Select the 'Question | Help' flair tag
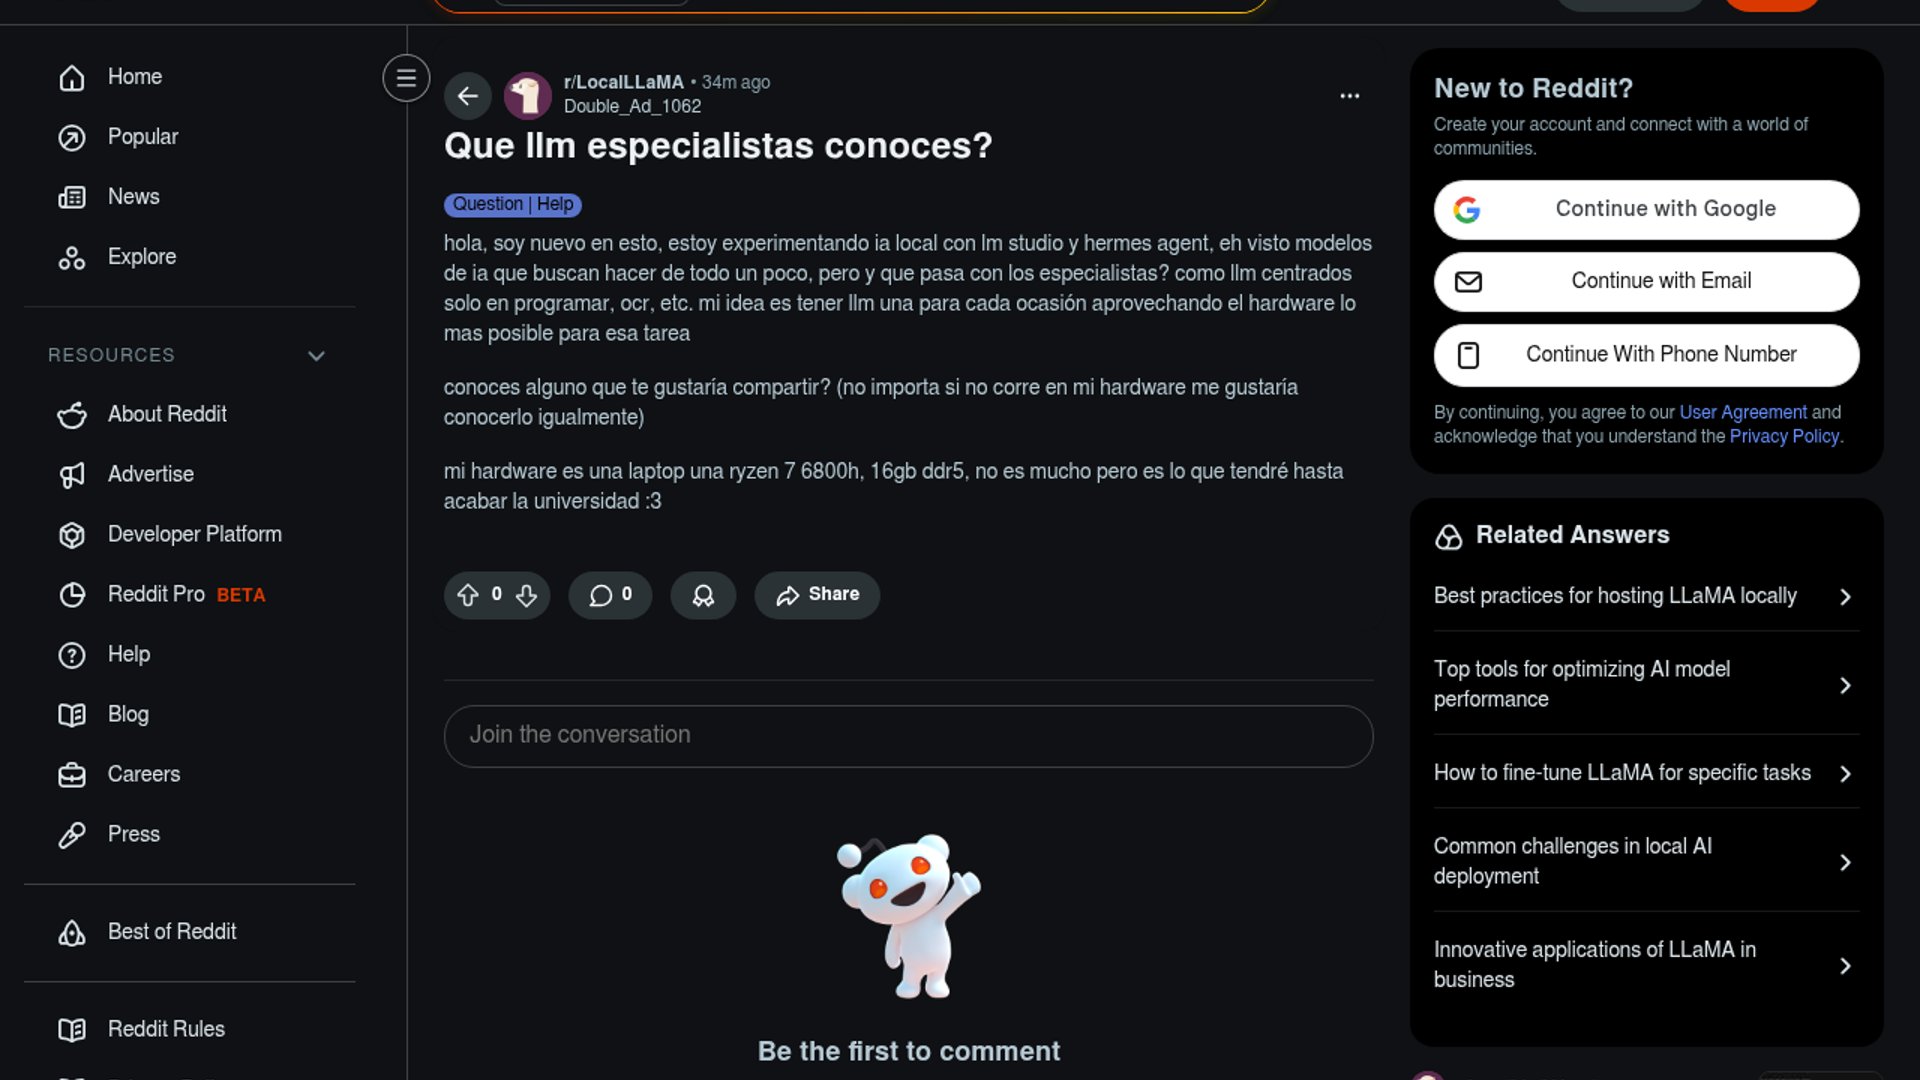 pos(512,205)
